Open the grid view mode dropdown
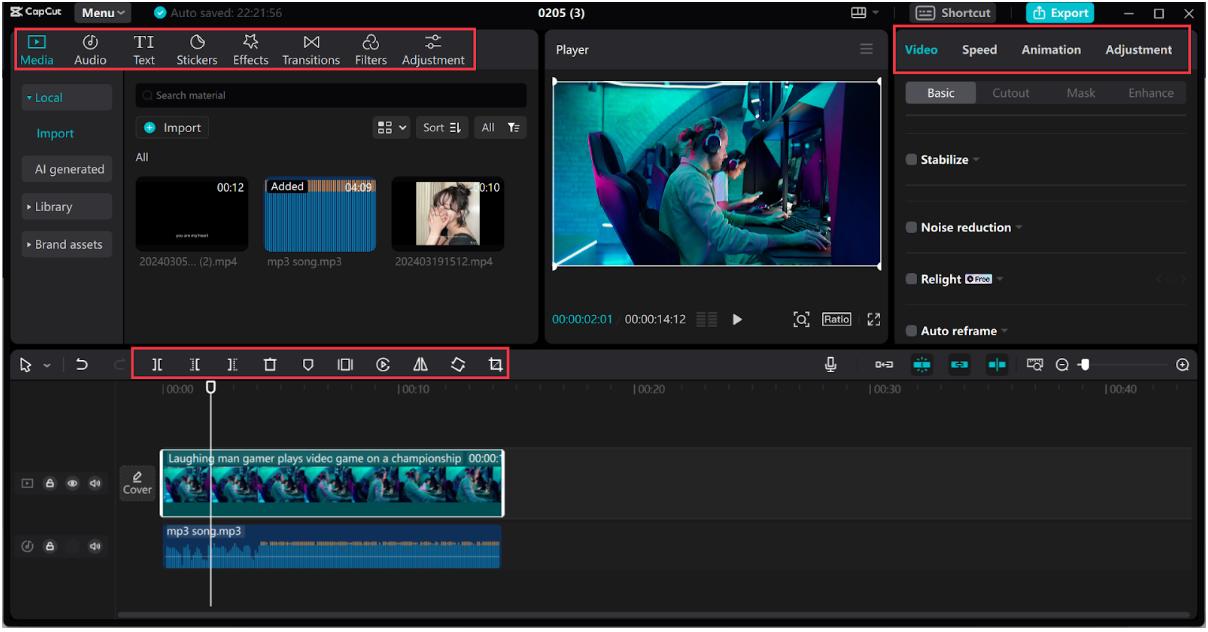Image resolution: width=1208 pixels, height=632 pixels. (391, 127)
